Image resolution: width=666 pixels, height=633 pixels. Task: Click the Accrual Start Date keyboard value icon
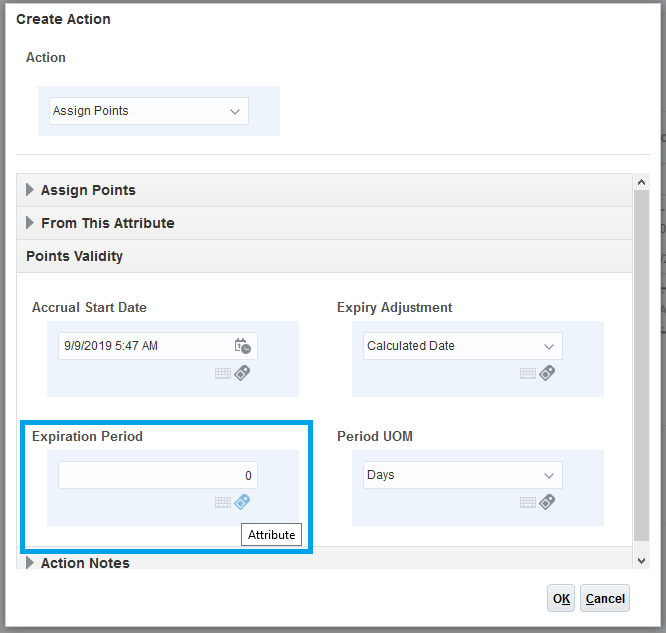point(223,374)
